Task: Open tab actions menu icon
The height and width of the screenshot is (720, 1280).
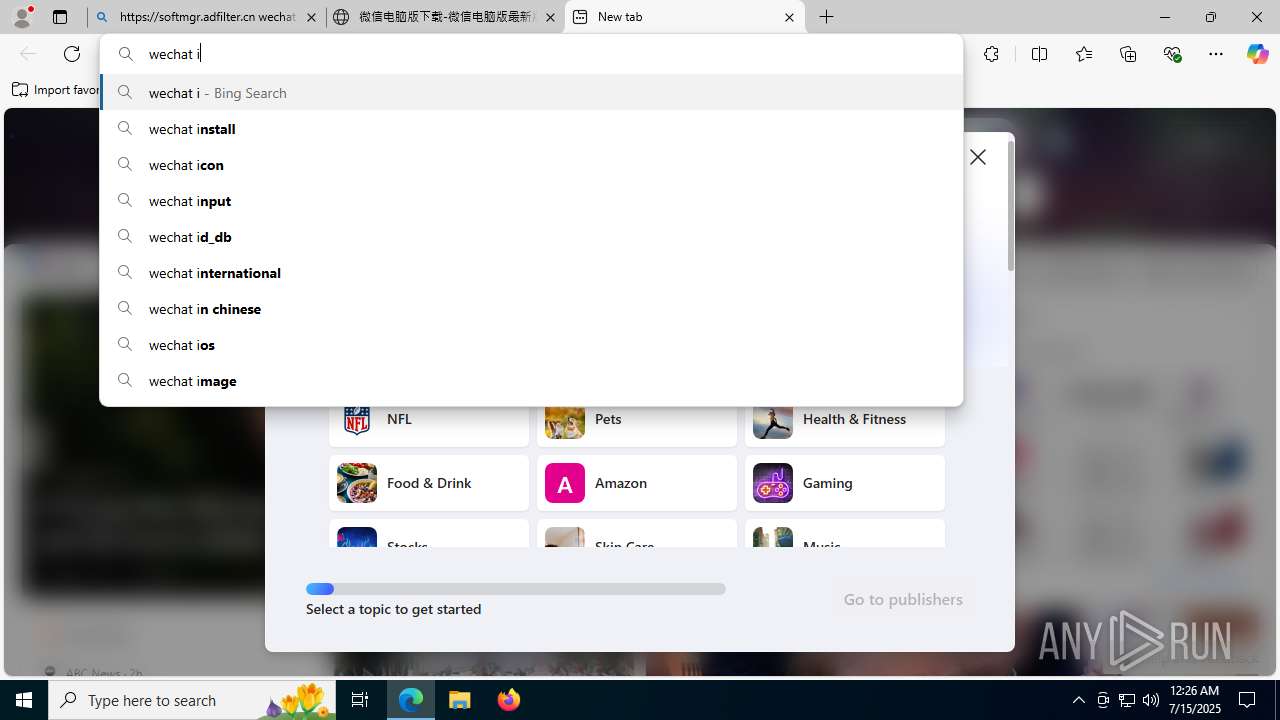Action: coord(60,17)
